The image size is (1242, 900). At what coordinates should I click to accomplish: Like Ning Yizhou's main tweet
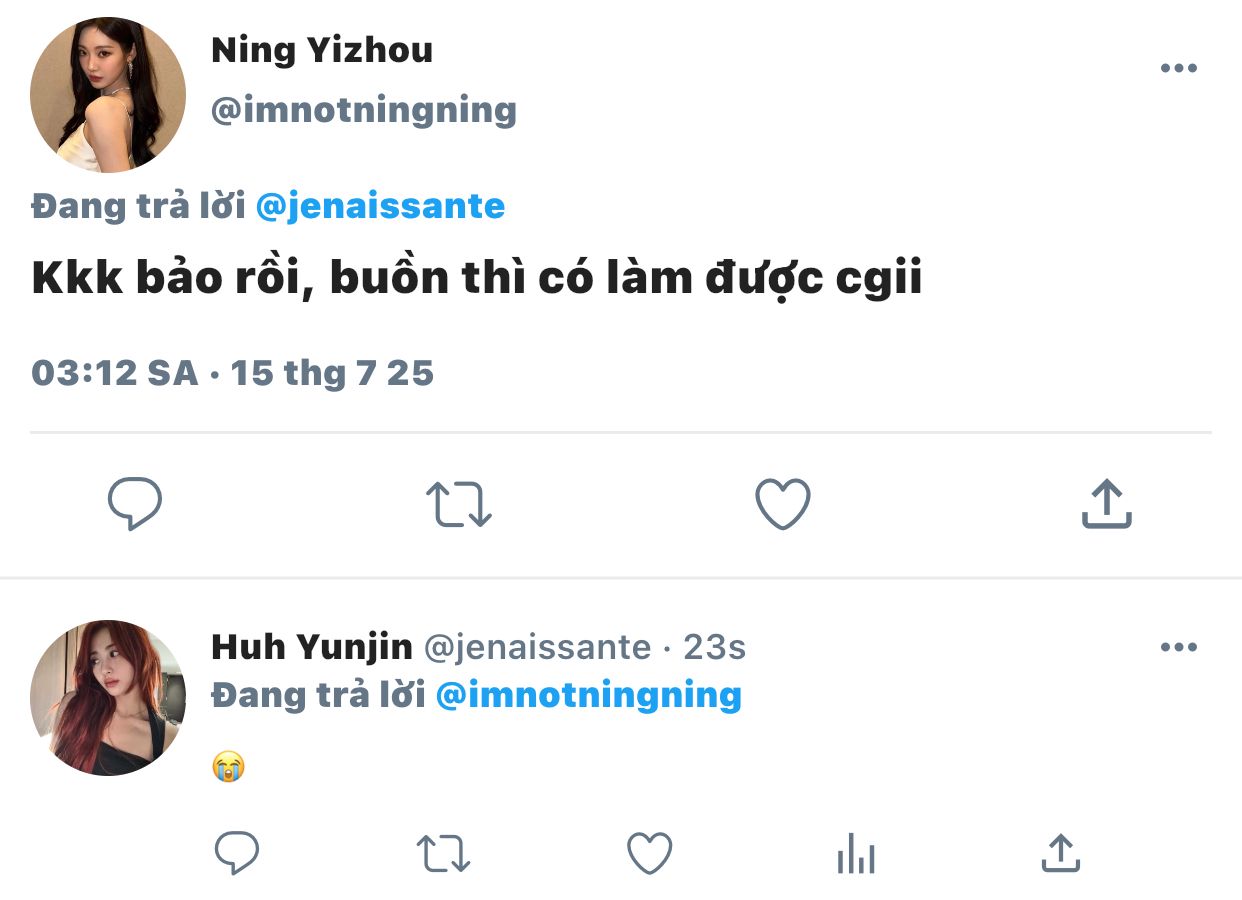tap(782, 504)
